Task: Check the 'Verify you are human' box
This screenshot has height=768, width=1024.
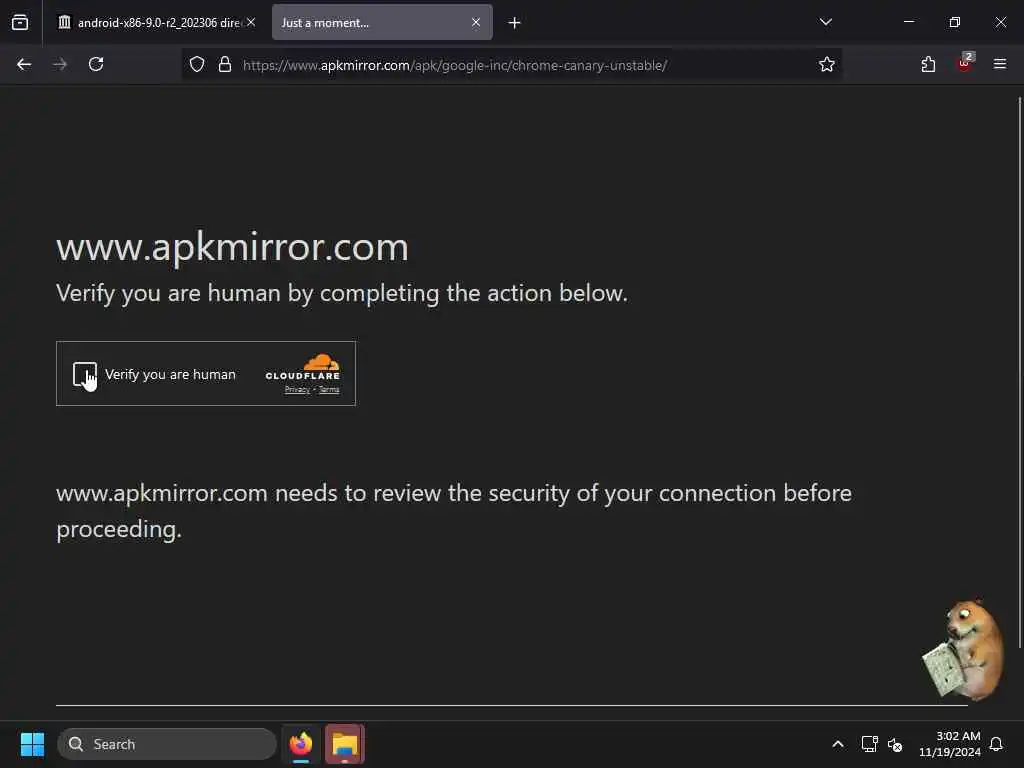Action: pos(85,374)
